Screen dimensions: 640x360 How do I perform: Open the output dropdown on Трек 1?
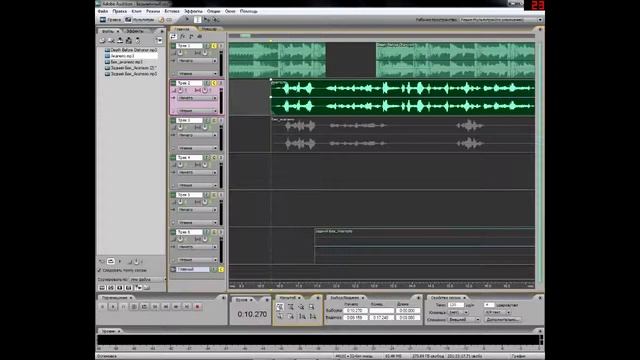tap(197, 73)
